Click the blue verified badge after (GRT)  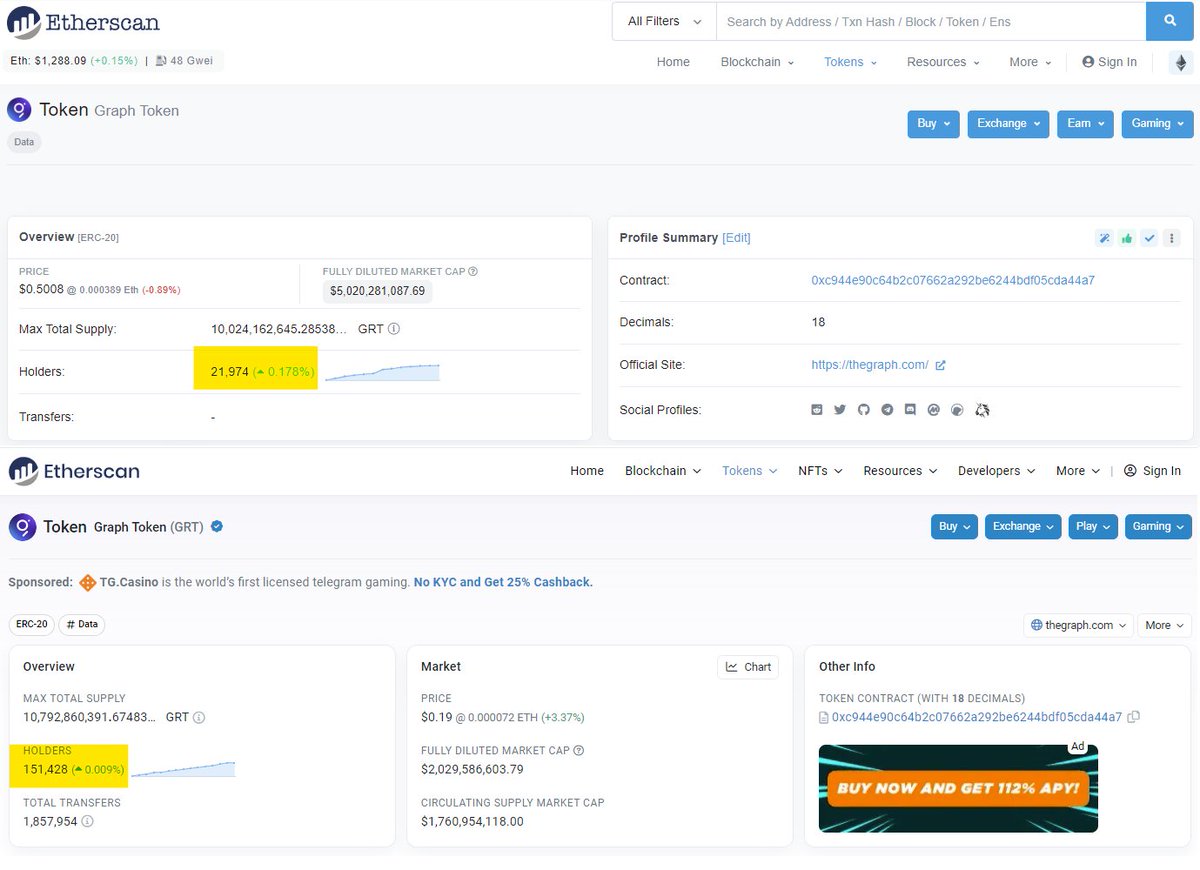[216, 526]
